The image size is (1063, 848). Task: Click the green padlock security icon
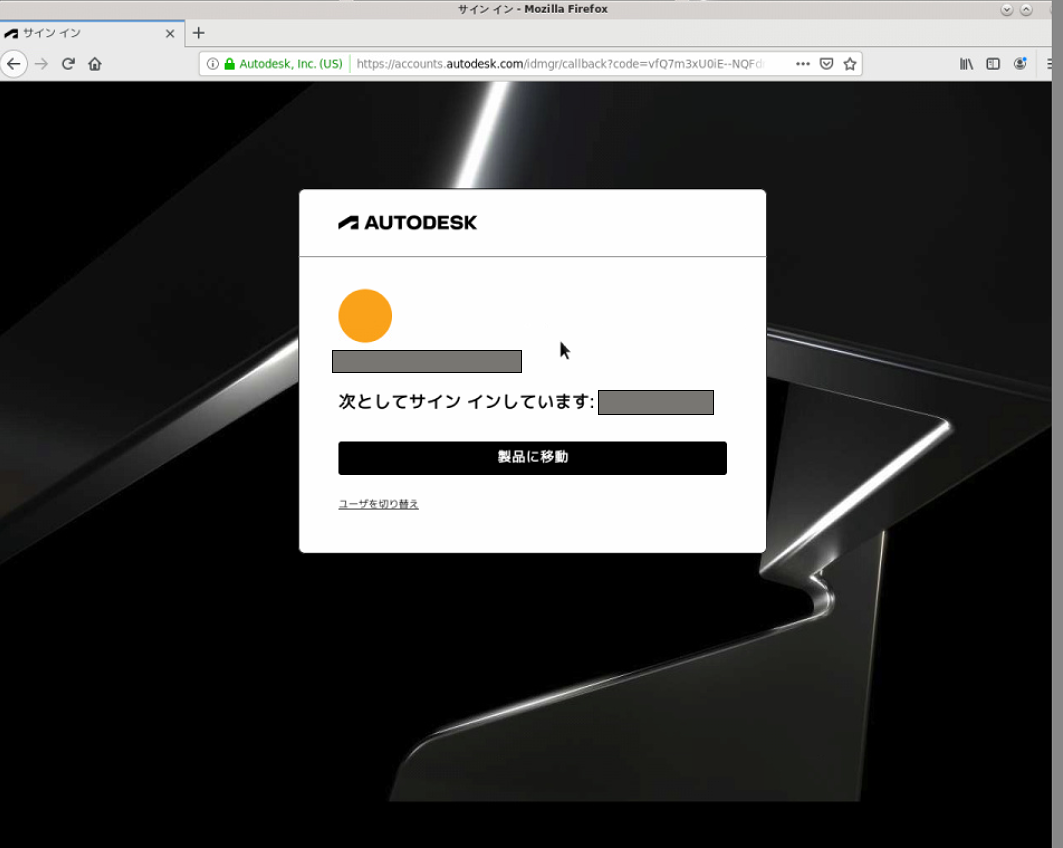[x=230, y=64]
